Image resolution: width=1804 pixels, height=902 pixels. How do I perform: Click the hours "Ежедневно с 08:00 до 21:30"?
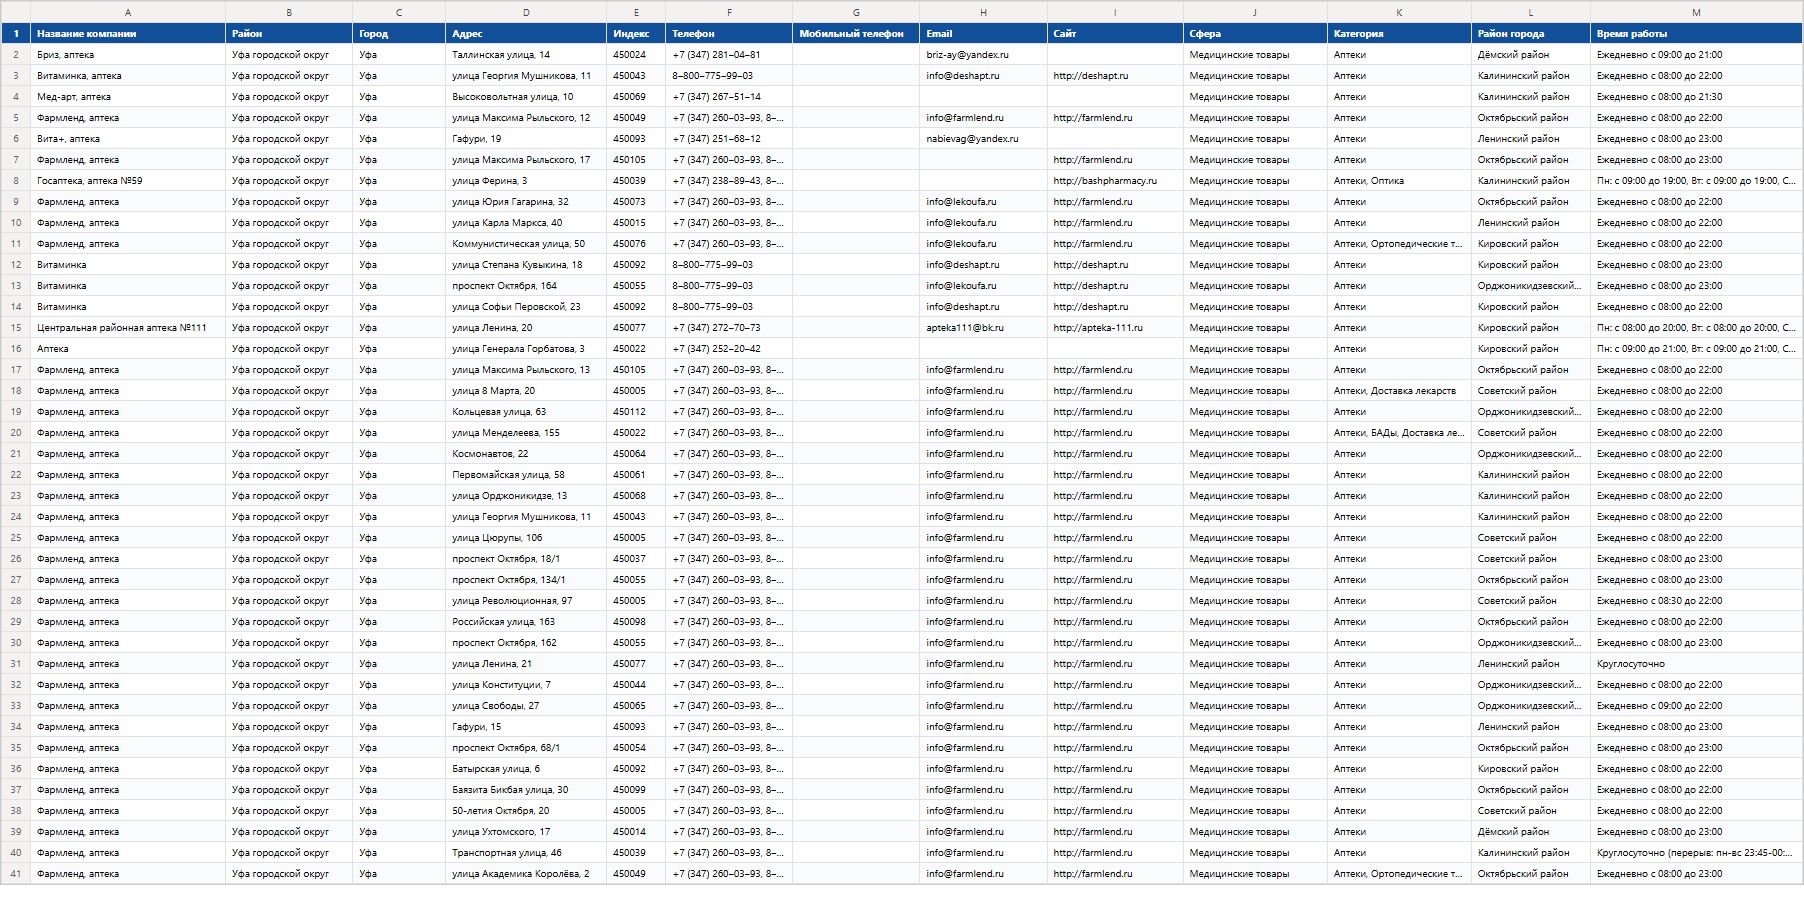coord(1696,97)
